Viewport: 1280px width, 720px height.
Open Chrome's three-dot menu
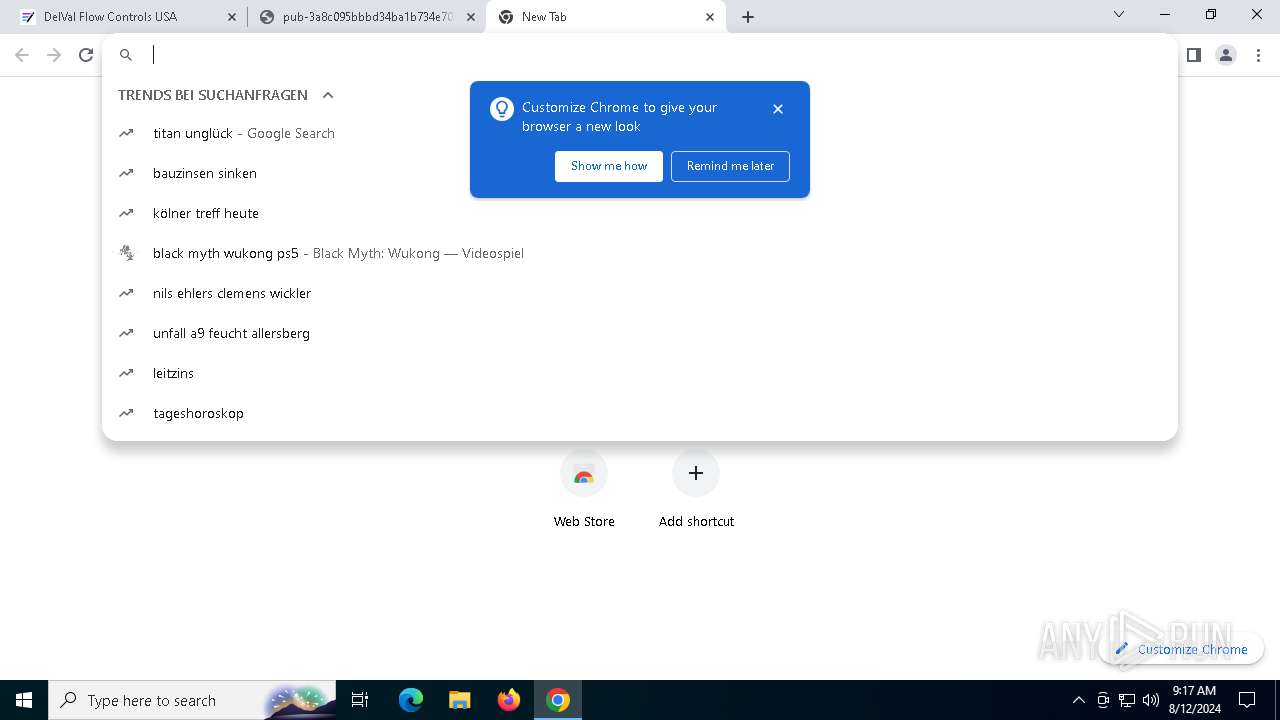[1259, 55]
